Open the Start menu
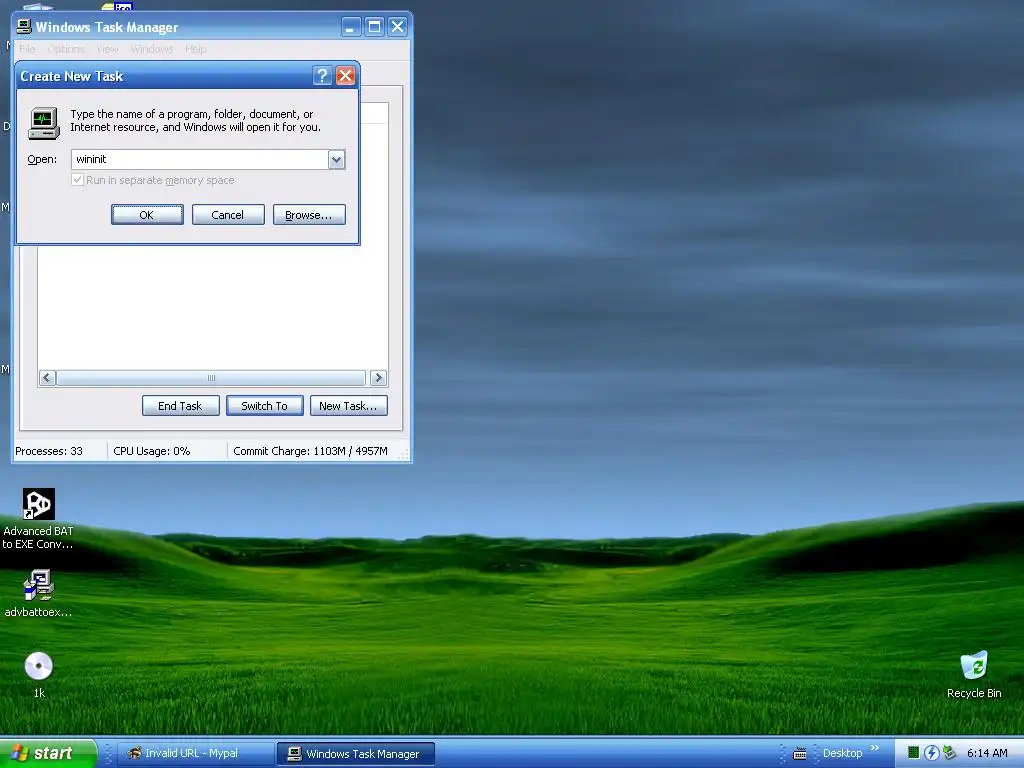This screenshot has width=1024, height=768. [48, 753]
